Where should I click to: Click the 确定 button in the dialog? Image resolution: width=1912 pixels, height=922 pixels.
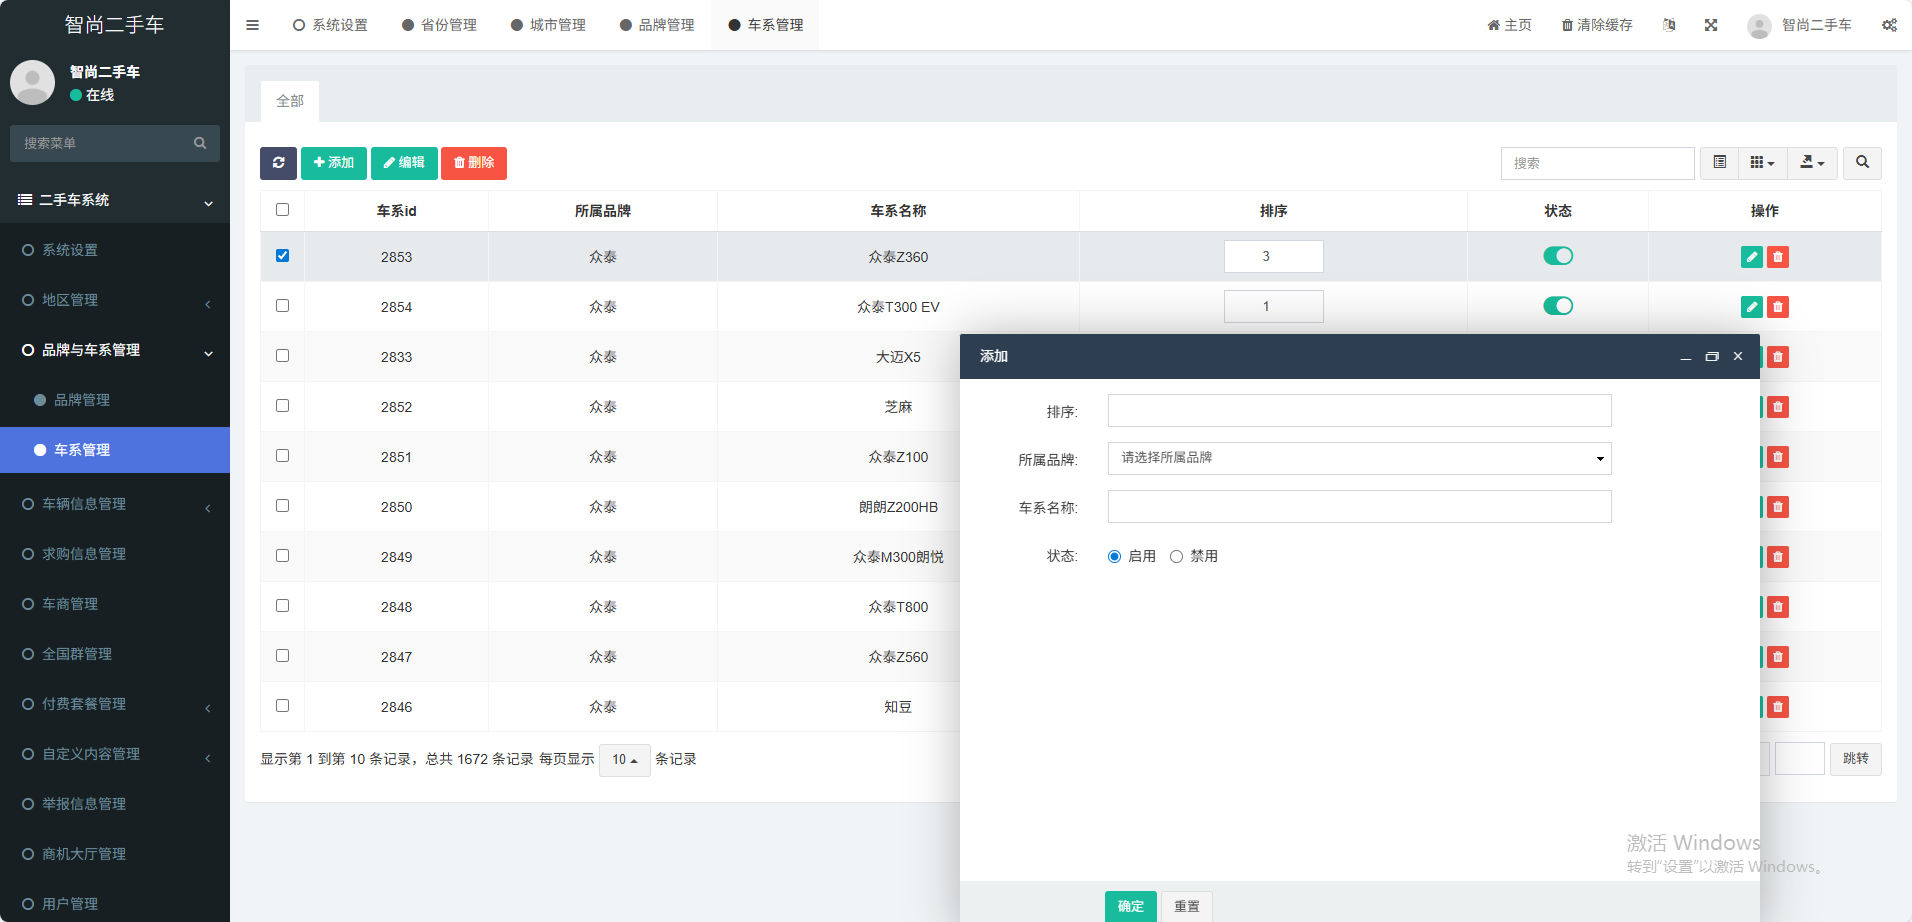coord(1130,906)
